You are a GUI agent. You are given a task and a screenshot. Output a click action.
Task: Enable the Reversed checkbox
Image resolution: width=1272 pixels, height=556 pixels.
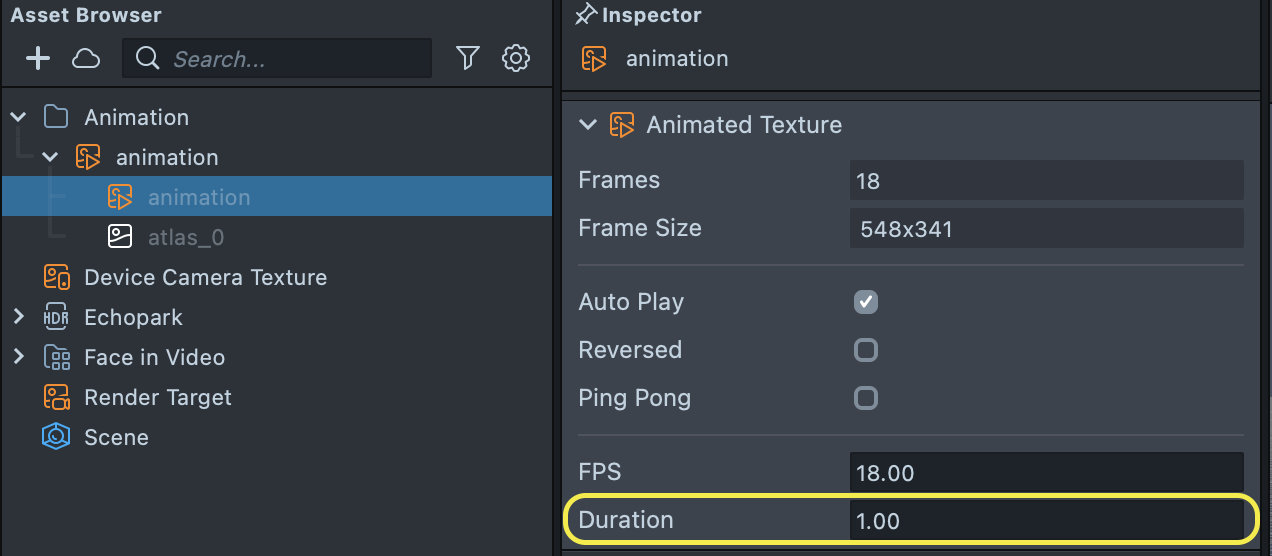pyautogui.click(x=866, y=350)
